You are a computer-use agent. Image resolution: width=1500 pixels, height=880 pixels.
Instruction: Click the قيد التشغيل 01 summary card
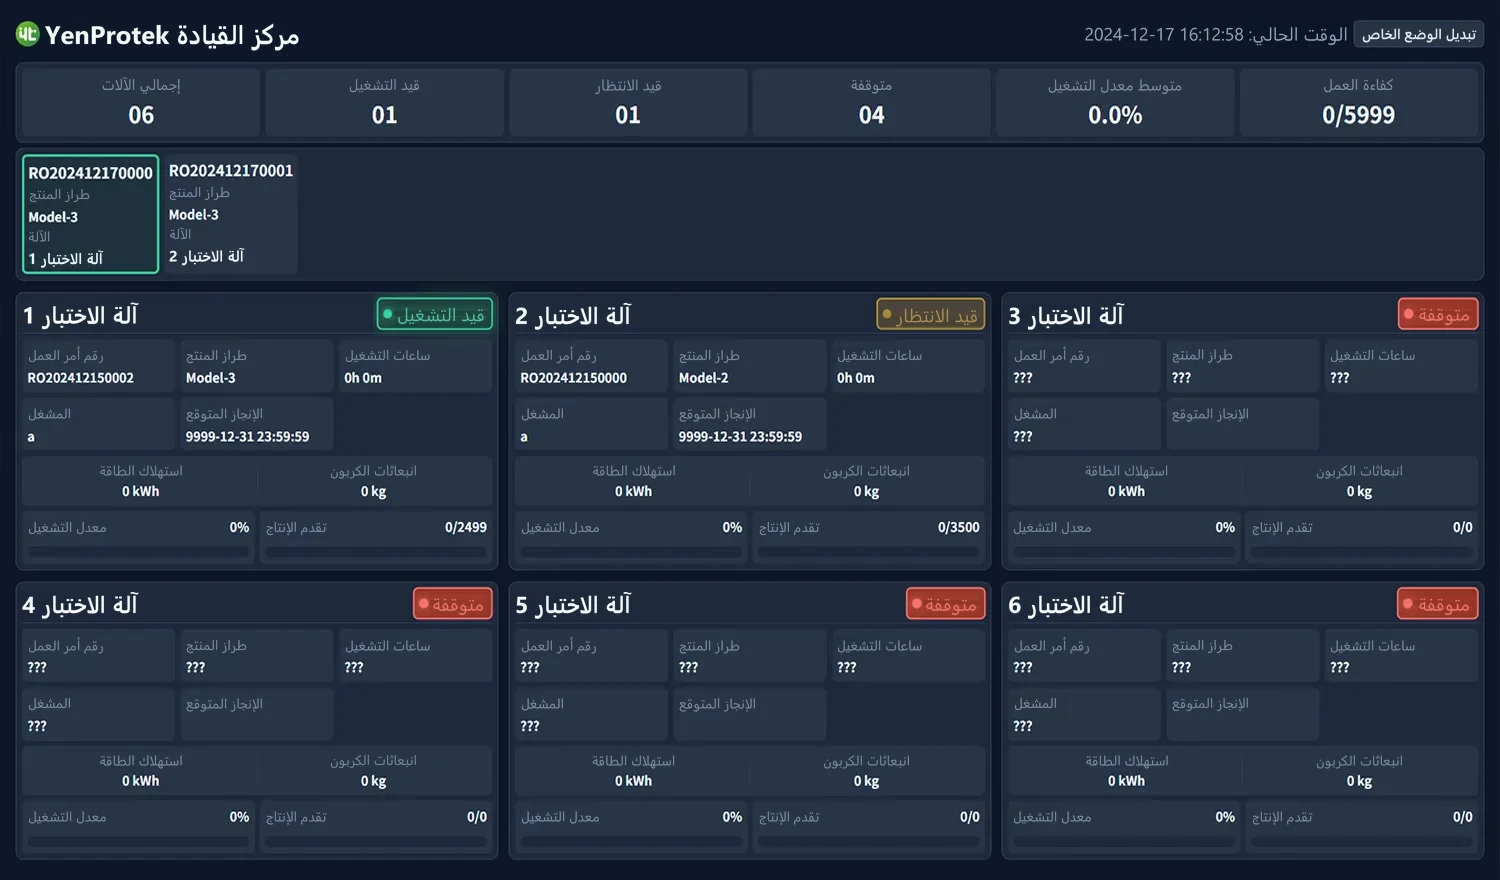point(384,102)
